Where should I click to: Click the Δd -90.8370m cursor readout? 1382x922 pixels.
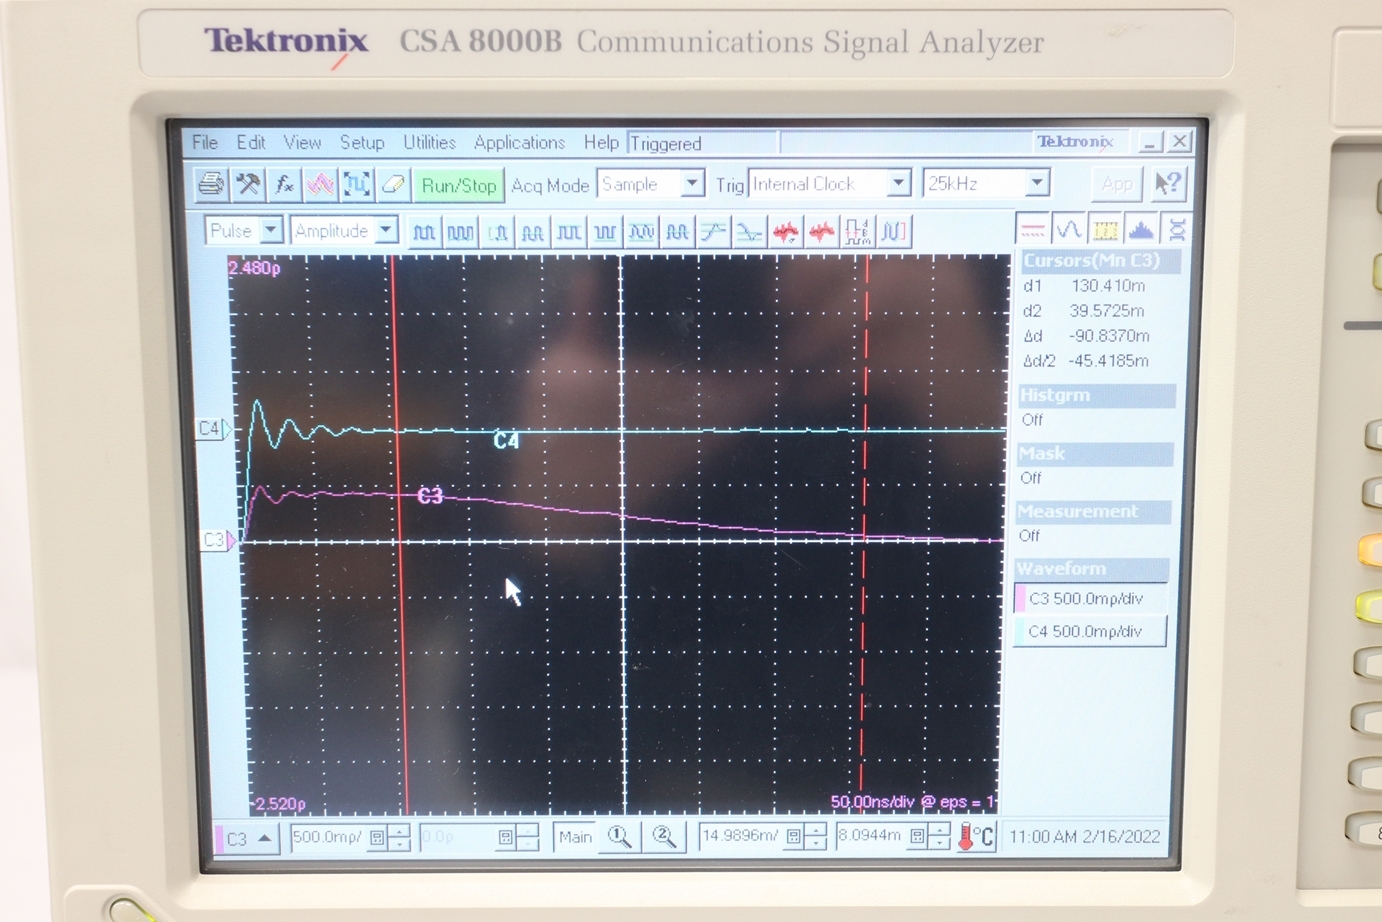tap(1086, 336)
